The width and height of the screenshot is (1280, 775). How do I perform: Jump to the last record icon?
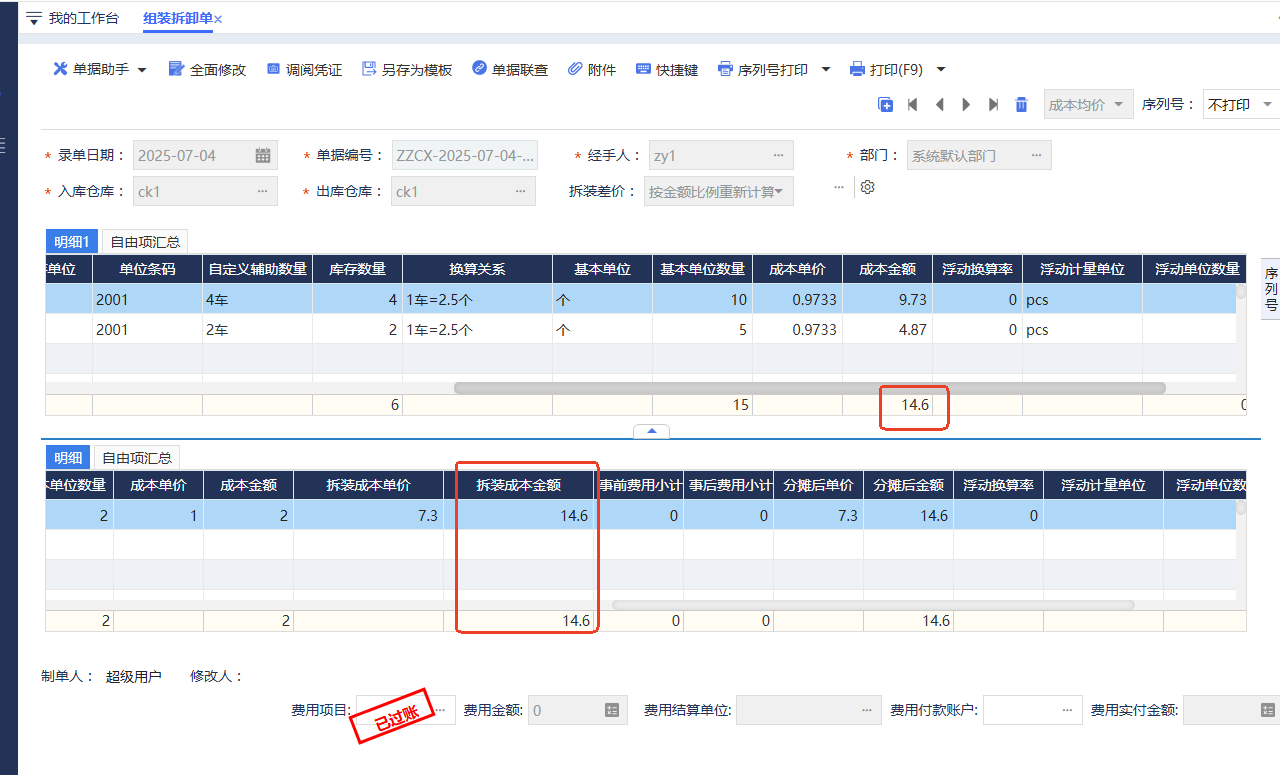pos(993,104)
